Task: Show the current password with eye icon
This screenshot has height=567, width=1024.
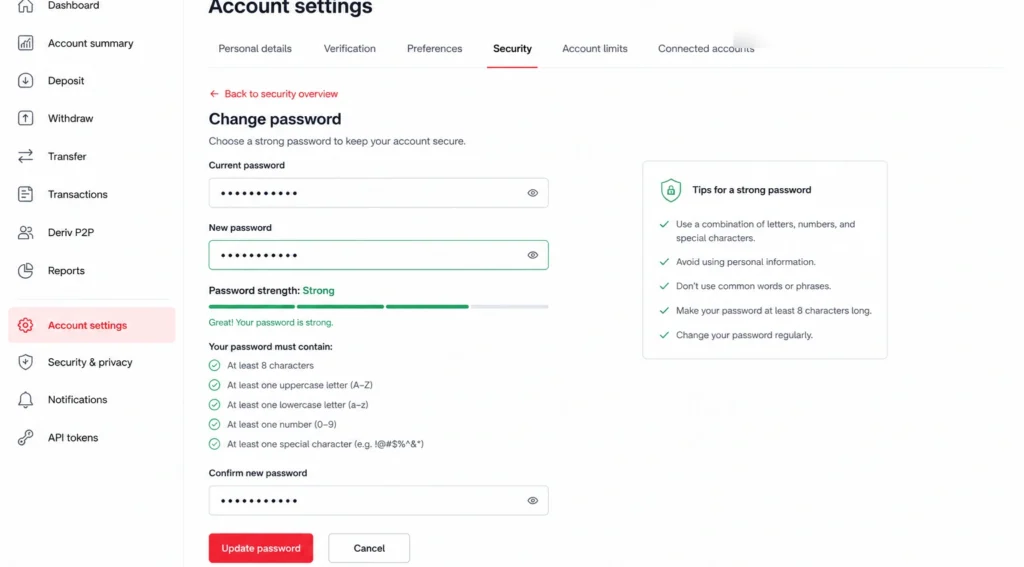Action: pos(533,193)
